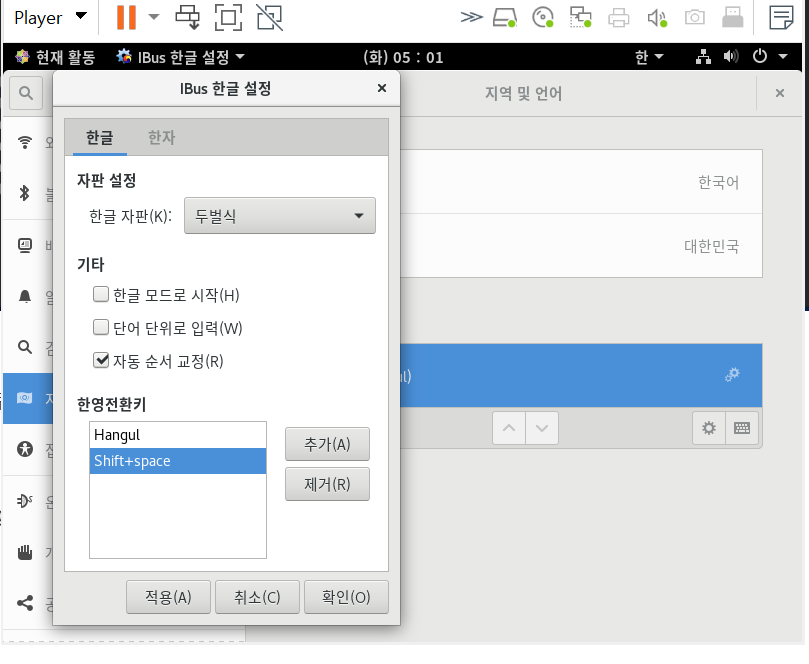The image size is (809, 664).
Task: Click the network status icon in top bar
Action: 703,57
